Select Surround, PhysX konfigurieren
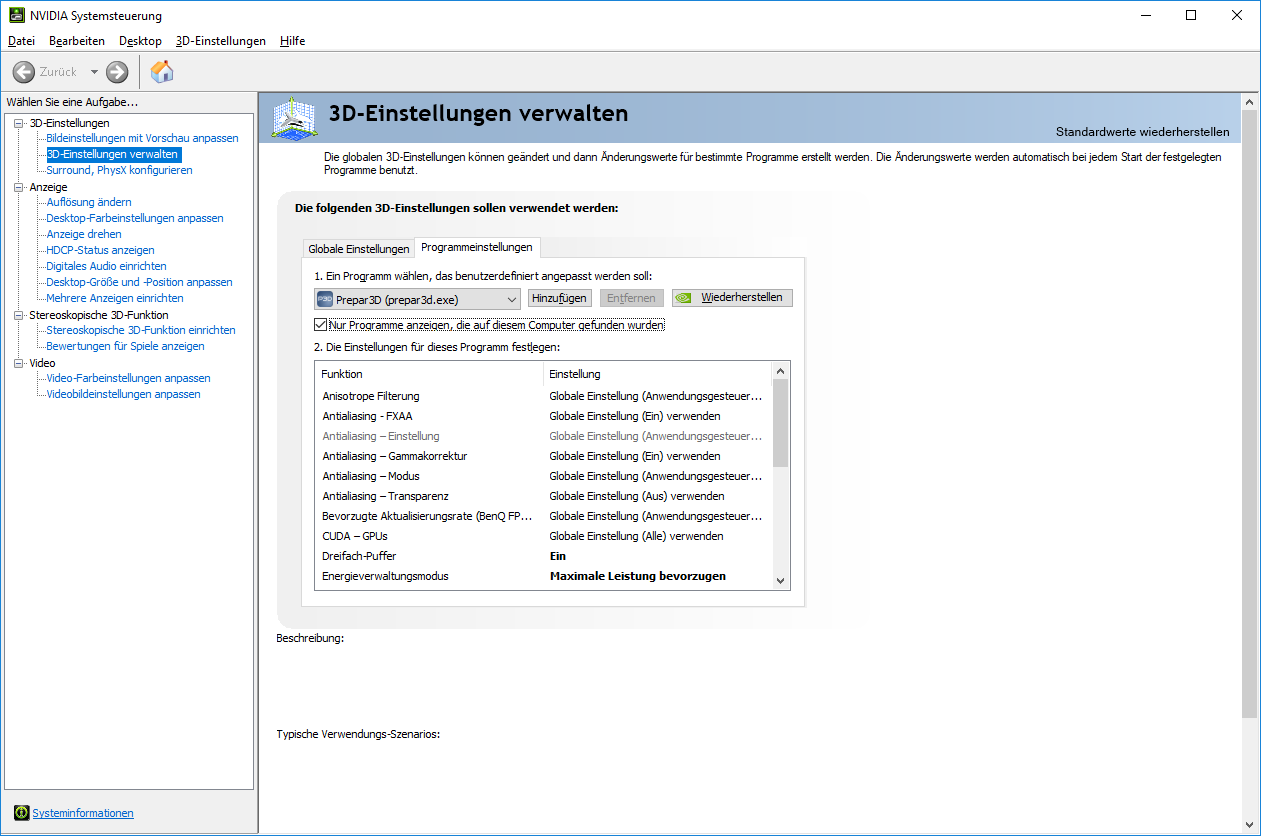Viewport: 1261px width, 836px height. pos(119,170)
